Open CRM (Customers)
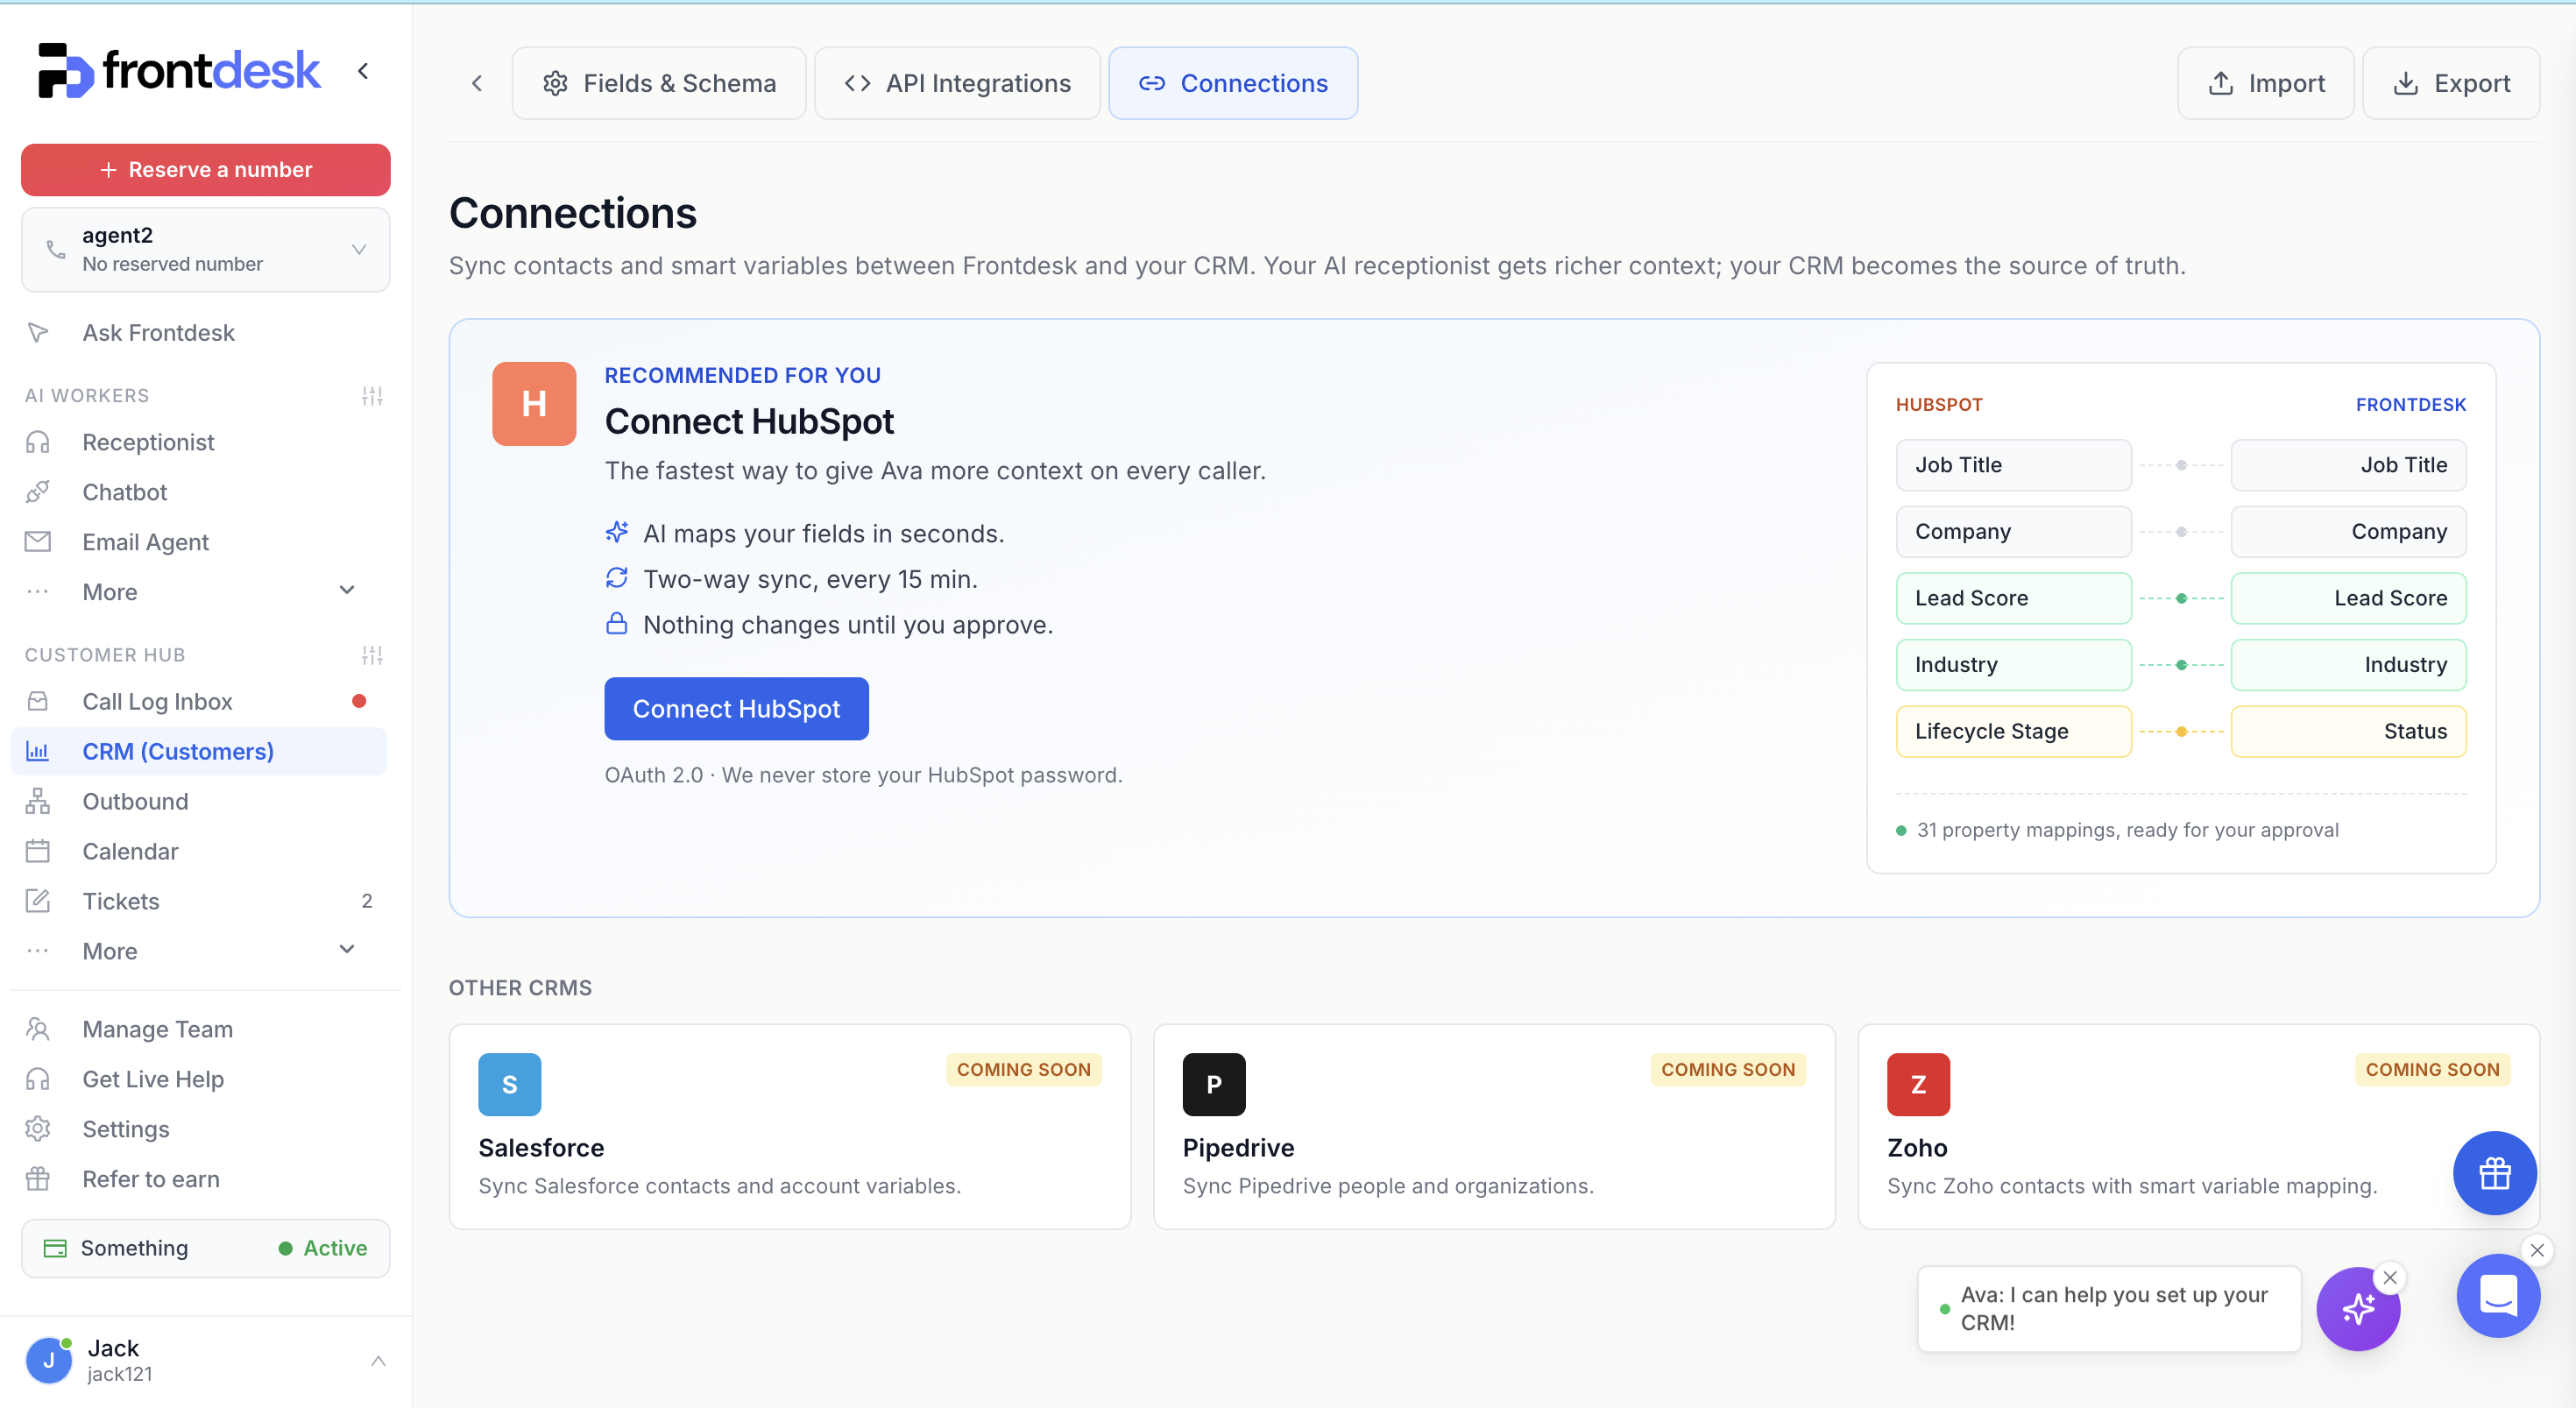This screenshot has height=1408, width=2576. [x=199, y=751]
